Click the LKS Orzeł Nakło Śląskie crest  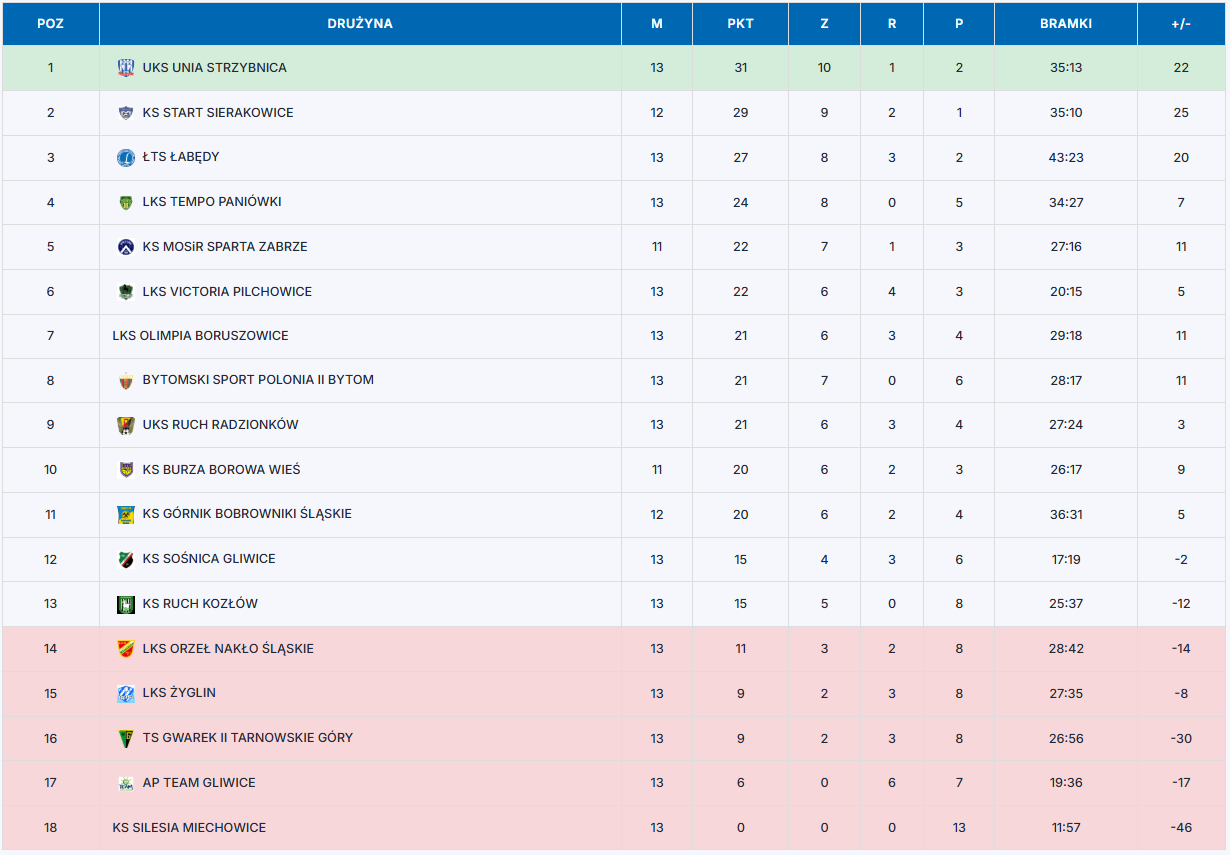125,649
